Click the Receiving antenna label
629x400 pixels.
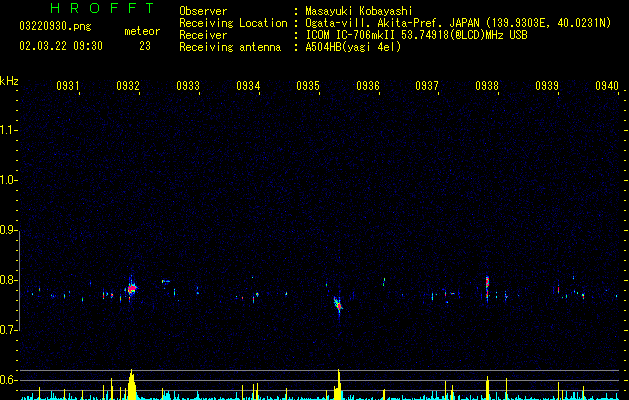(230, 47)
